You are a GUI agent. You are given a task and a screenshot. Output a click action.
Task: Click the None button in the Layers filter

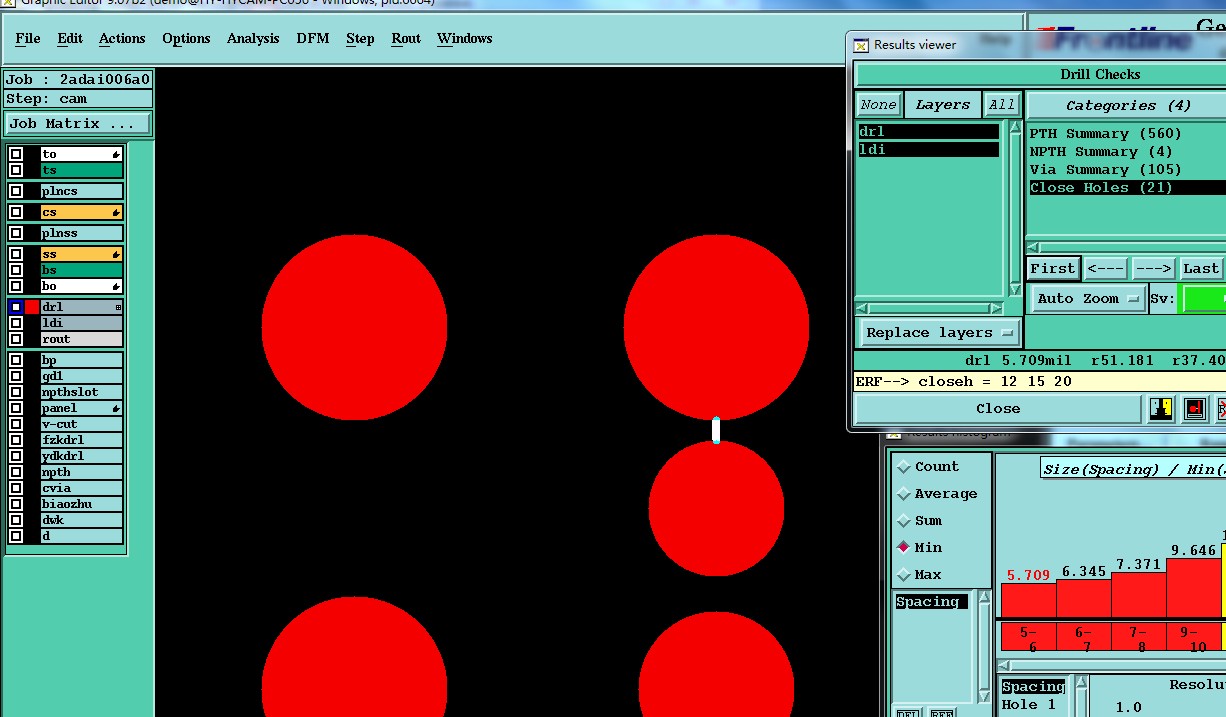pyautogui.click(x=878, y=104)
